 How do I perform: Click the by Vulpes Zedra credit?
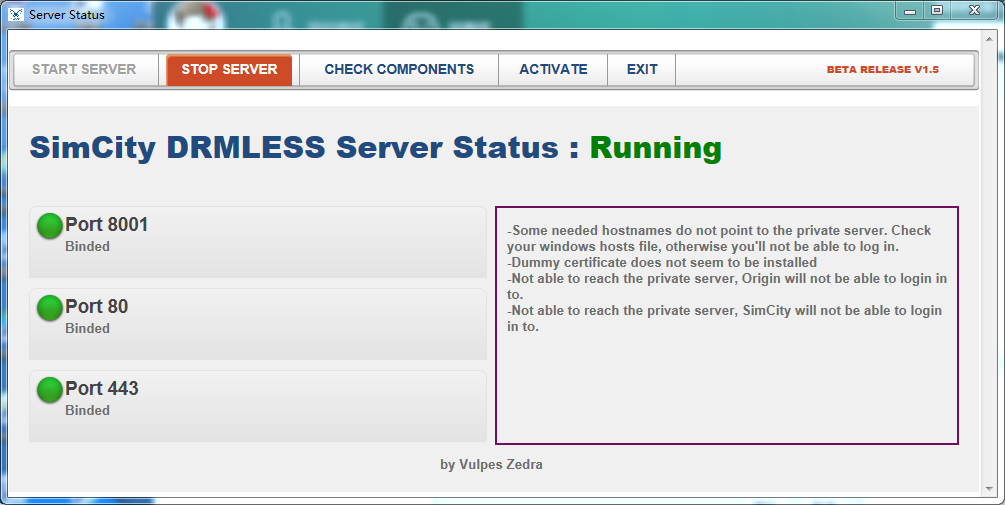[491, 465]
